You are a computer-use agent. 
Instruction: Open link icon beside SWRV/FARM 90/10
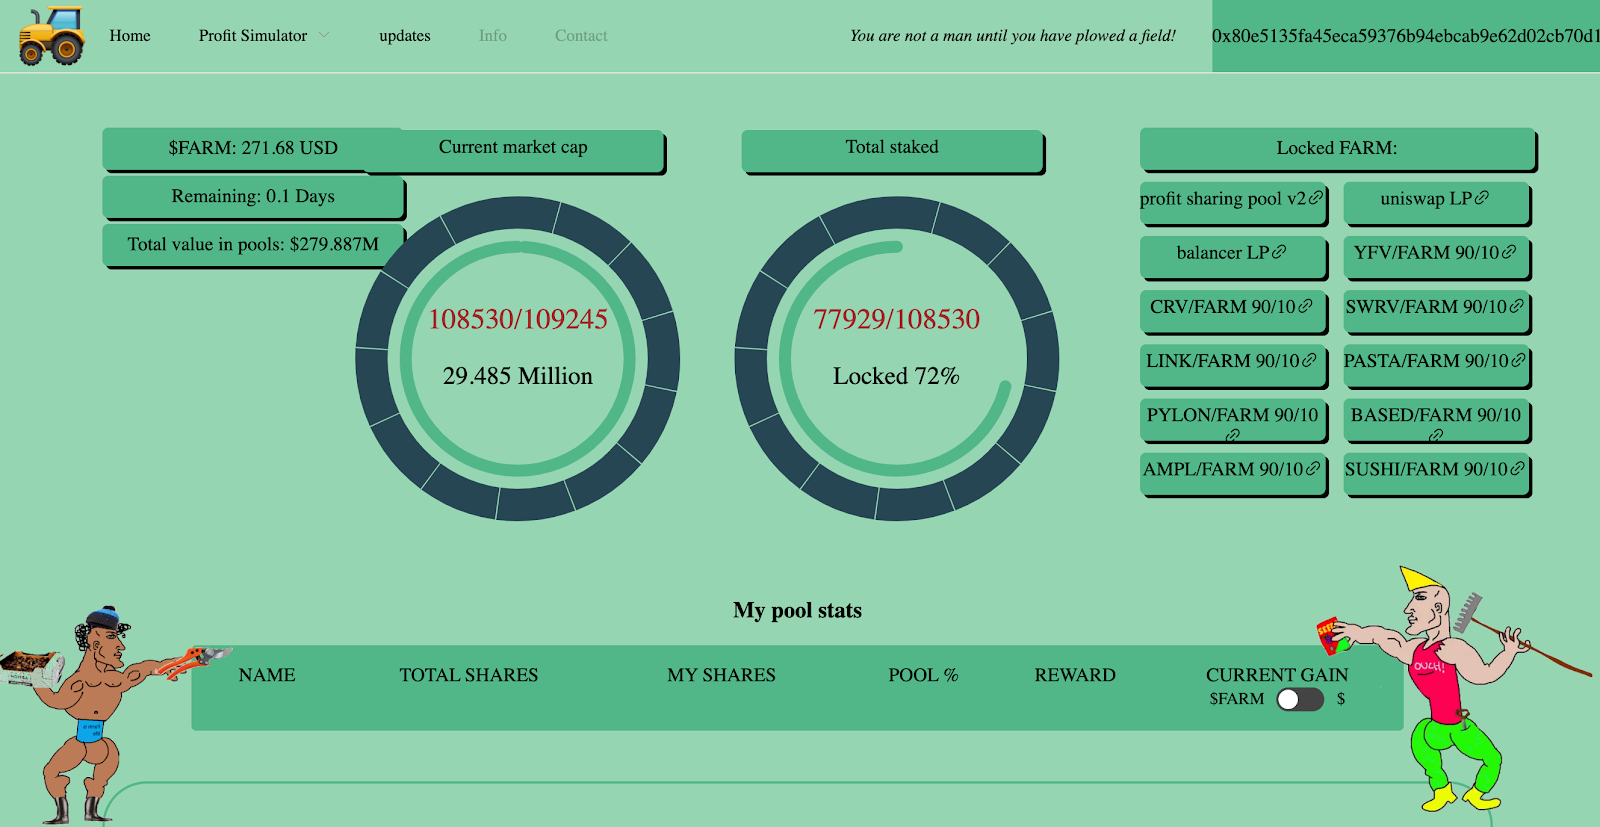pyautogui.click(x=1516, y=306)
